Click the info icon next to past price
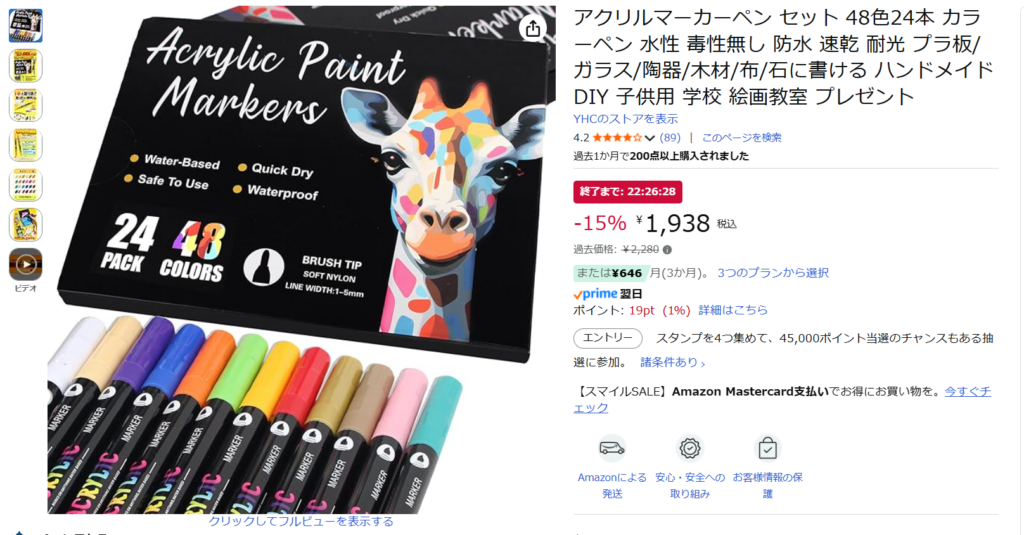1024x535 pixels. 667,250
